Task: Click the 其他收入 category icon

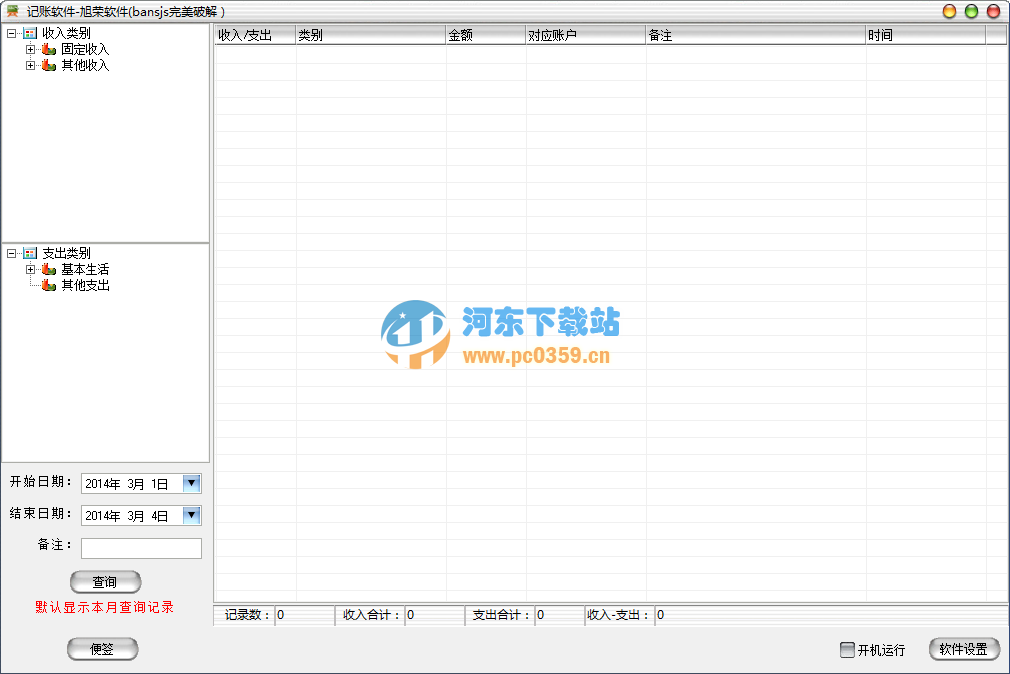Action: (48, 65)
